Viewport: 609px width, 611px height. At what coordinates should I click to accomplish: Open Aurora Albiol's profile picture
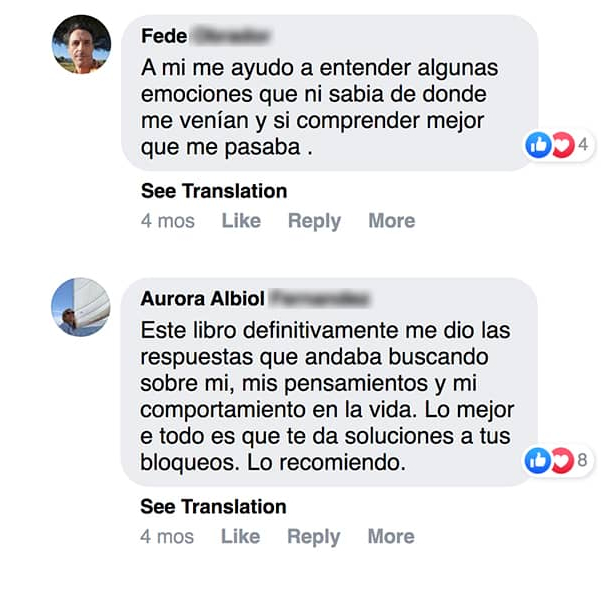pyautogui.click(x=81, y=307)
